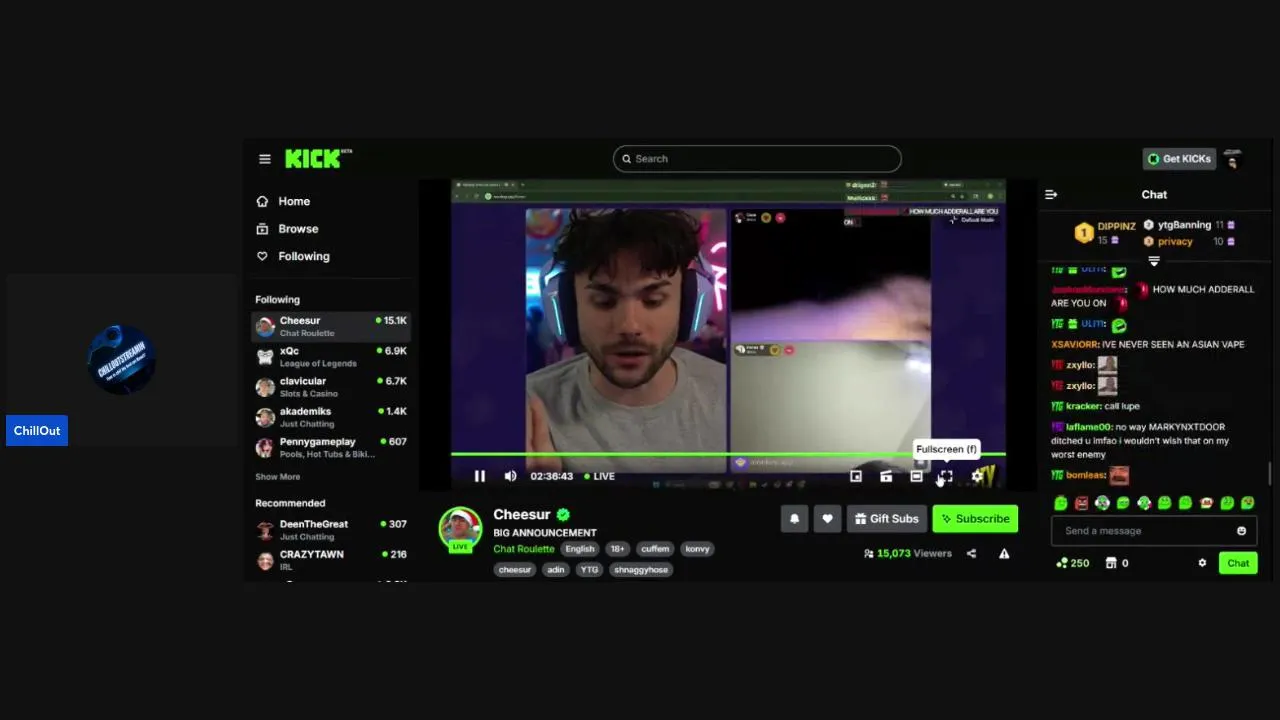Click the clip creation icon in player
Viewport: 1280px width, 720px height.
[x=886, y=476]
